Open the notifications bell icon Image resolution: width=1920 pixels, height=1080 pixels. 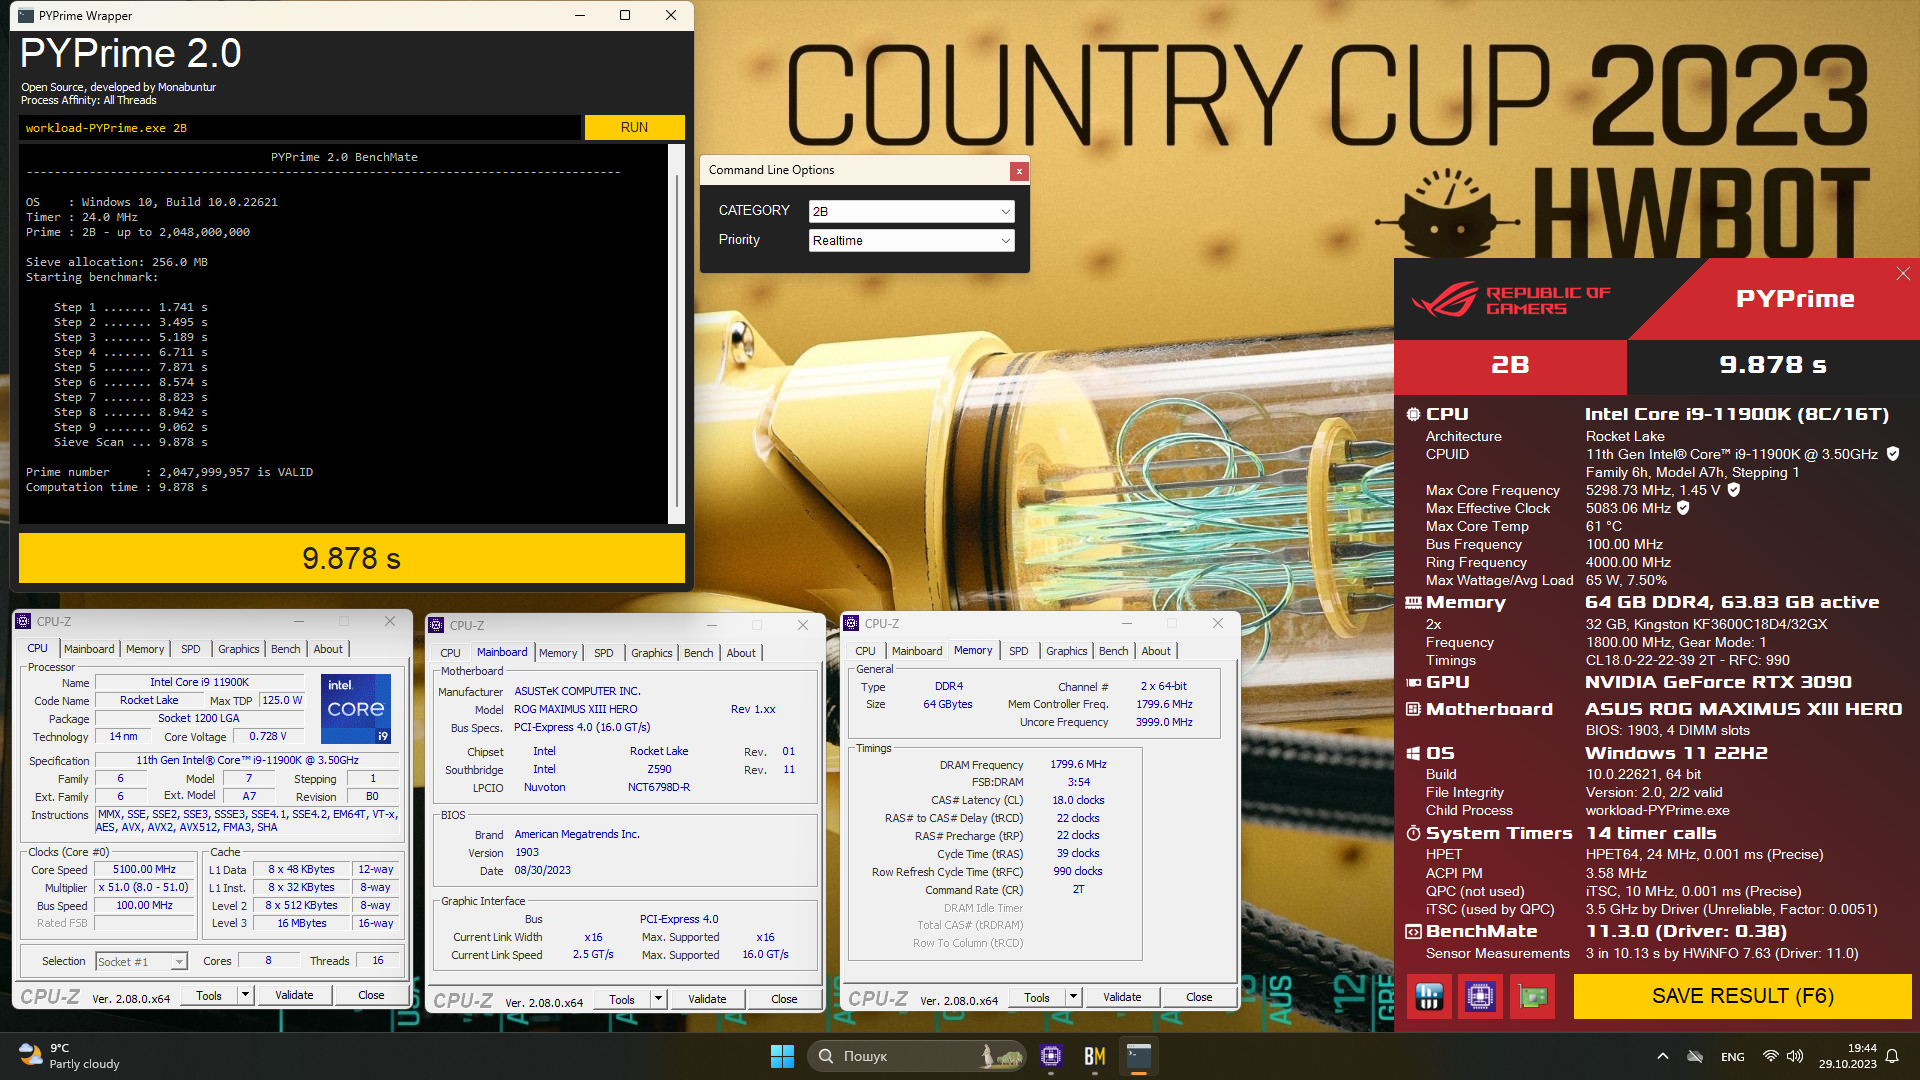(x=1892, y=1056)
